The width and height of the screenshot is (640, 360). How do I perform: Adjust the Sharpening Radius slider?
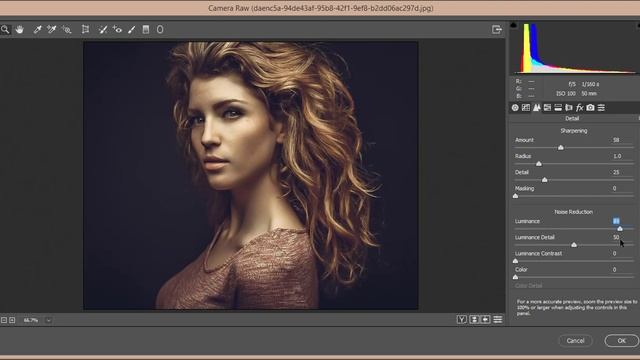[539, 164]
